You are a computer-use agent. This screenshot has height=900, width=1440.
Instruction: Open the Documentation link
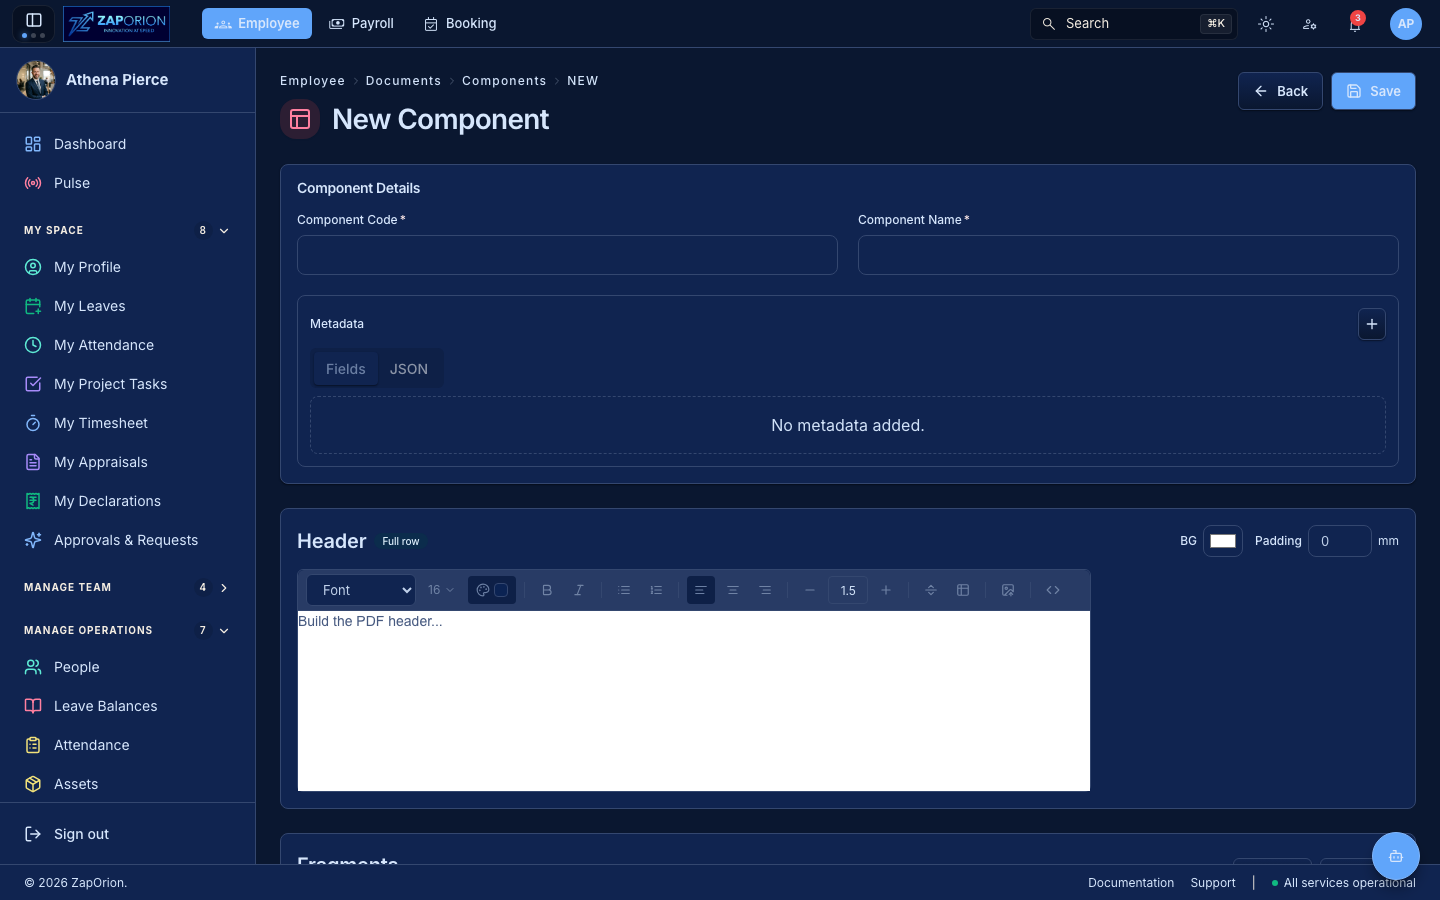click(x=1131, y=883)
